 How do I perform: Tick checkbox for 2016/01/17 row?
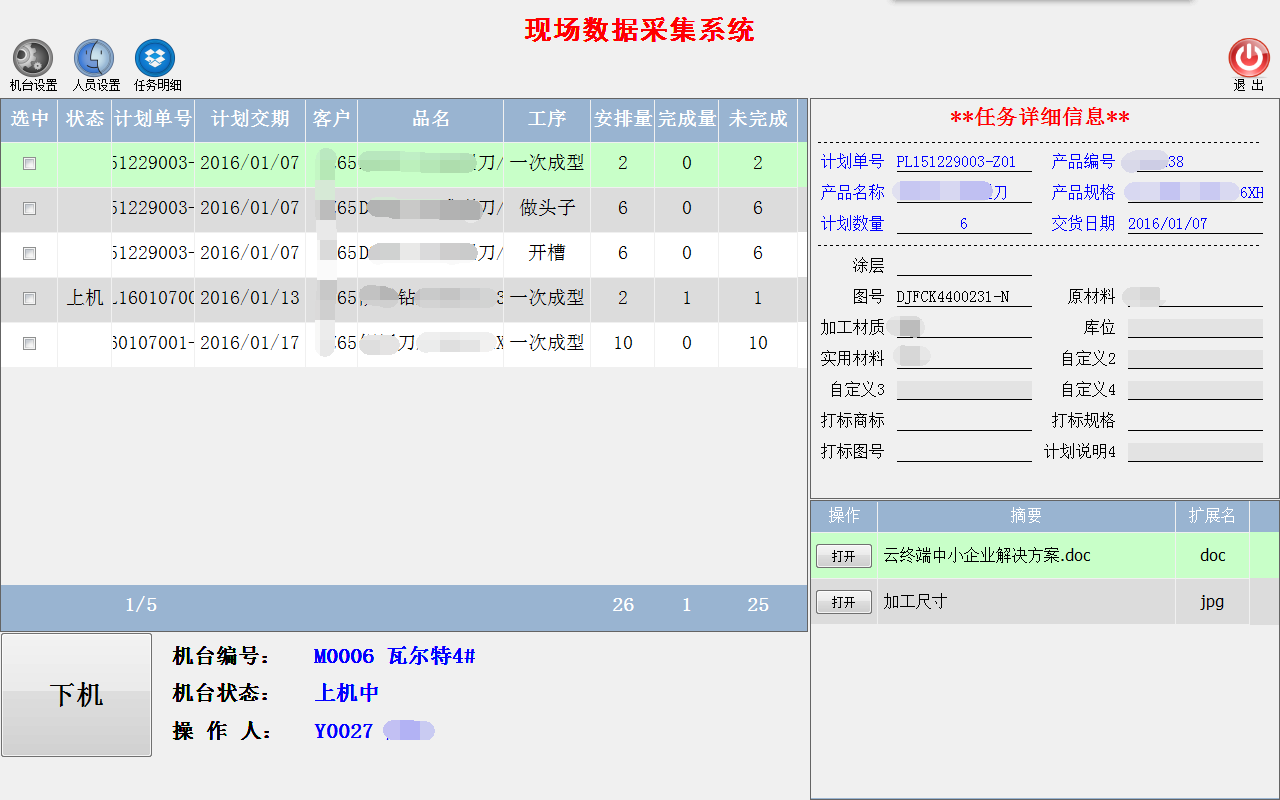[x=29, y=343]
